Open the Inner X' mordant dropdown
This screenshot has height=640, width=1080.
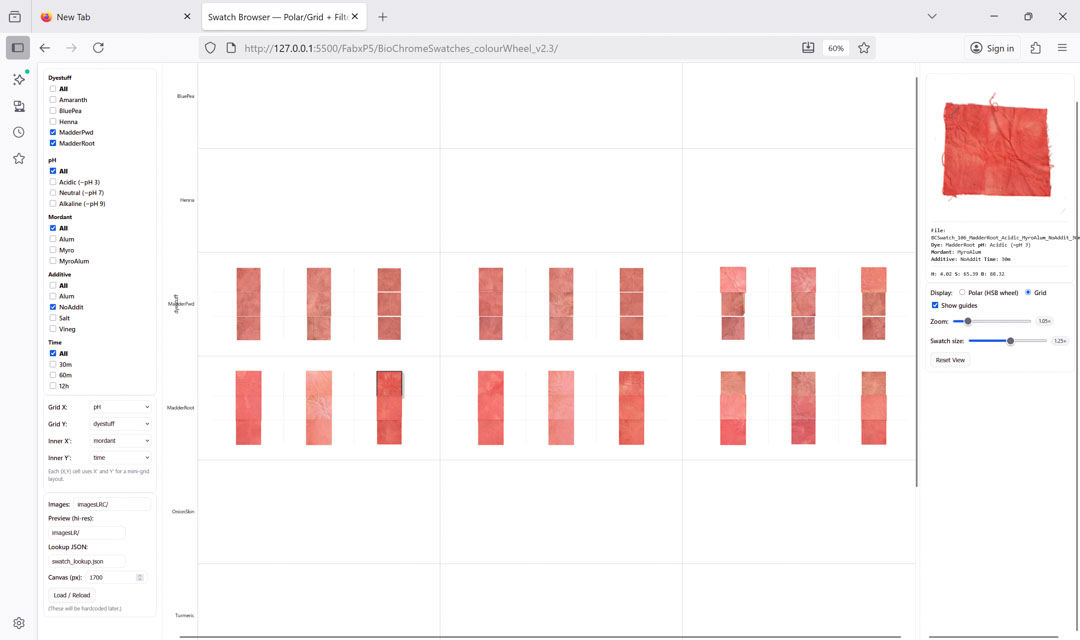click(x=120, y=441)
